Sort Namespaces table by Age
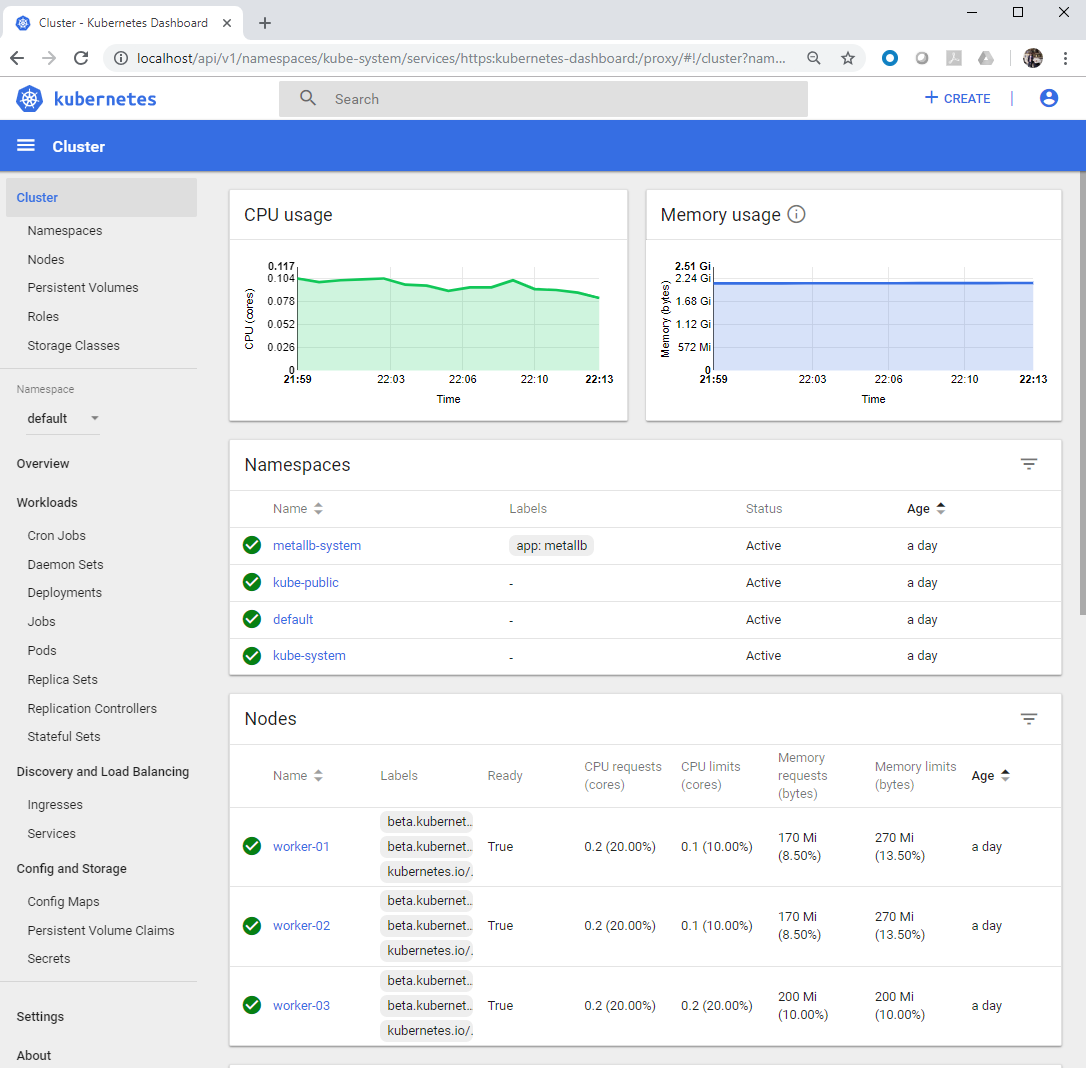The width and height of the screenshot is (1086, 1068). 926,508
